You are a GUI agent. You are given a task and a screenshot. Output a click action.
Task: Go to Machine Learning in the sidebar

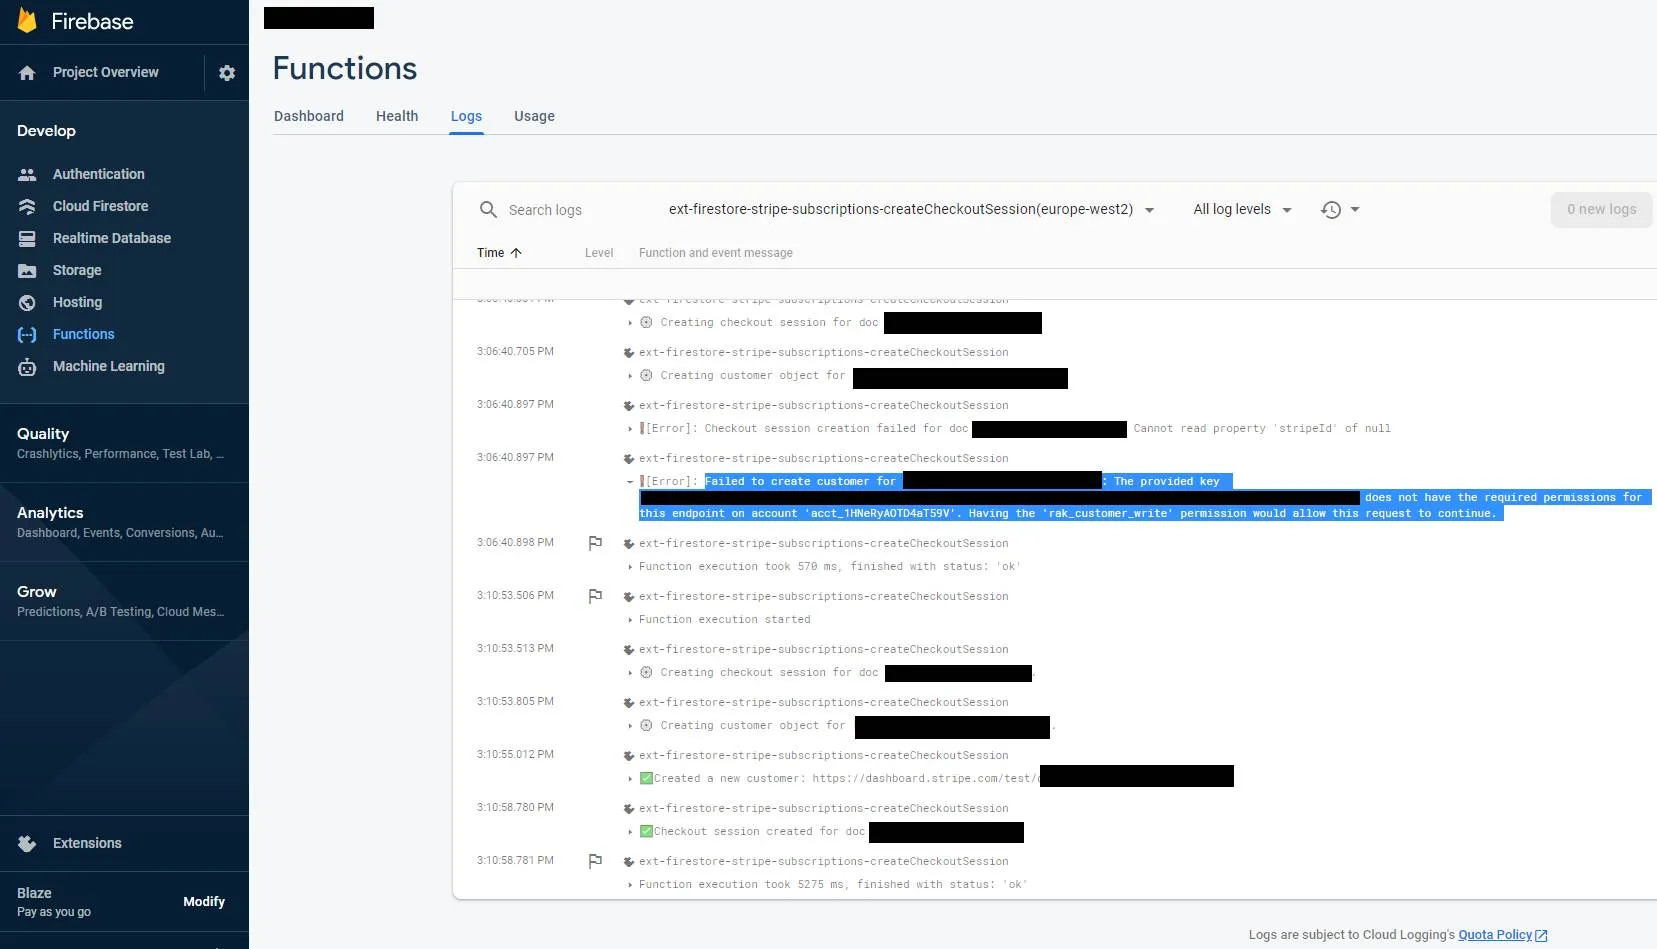click(108, 366)
